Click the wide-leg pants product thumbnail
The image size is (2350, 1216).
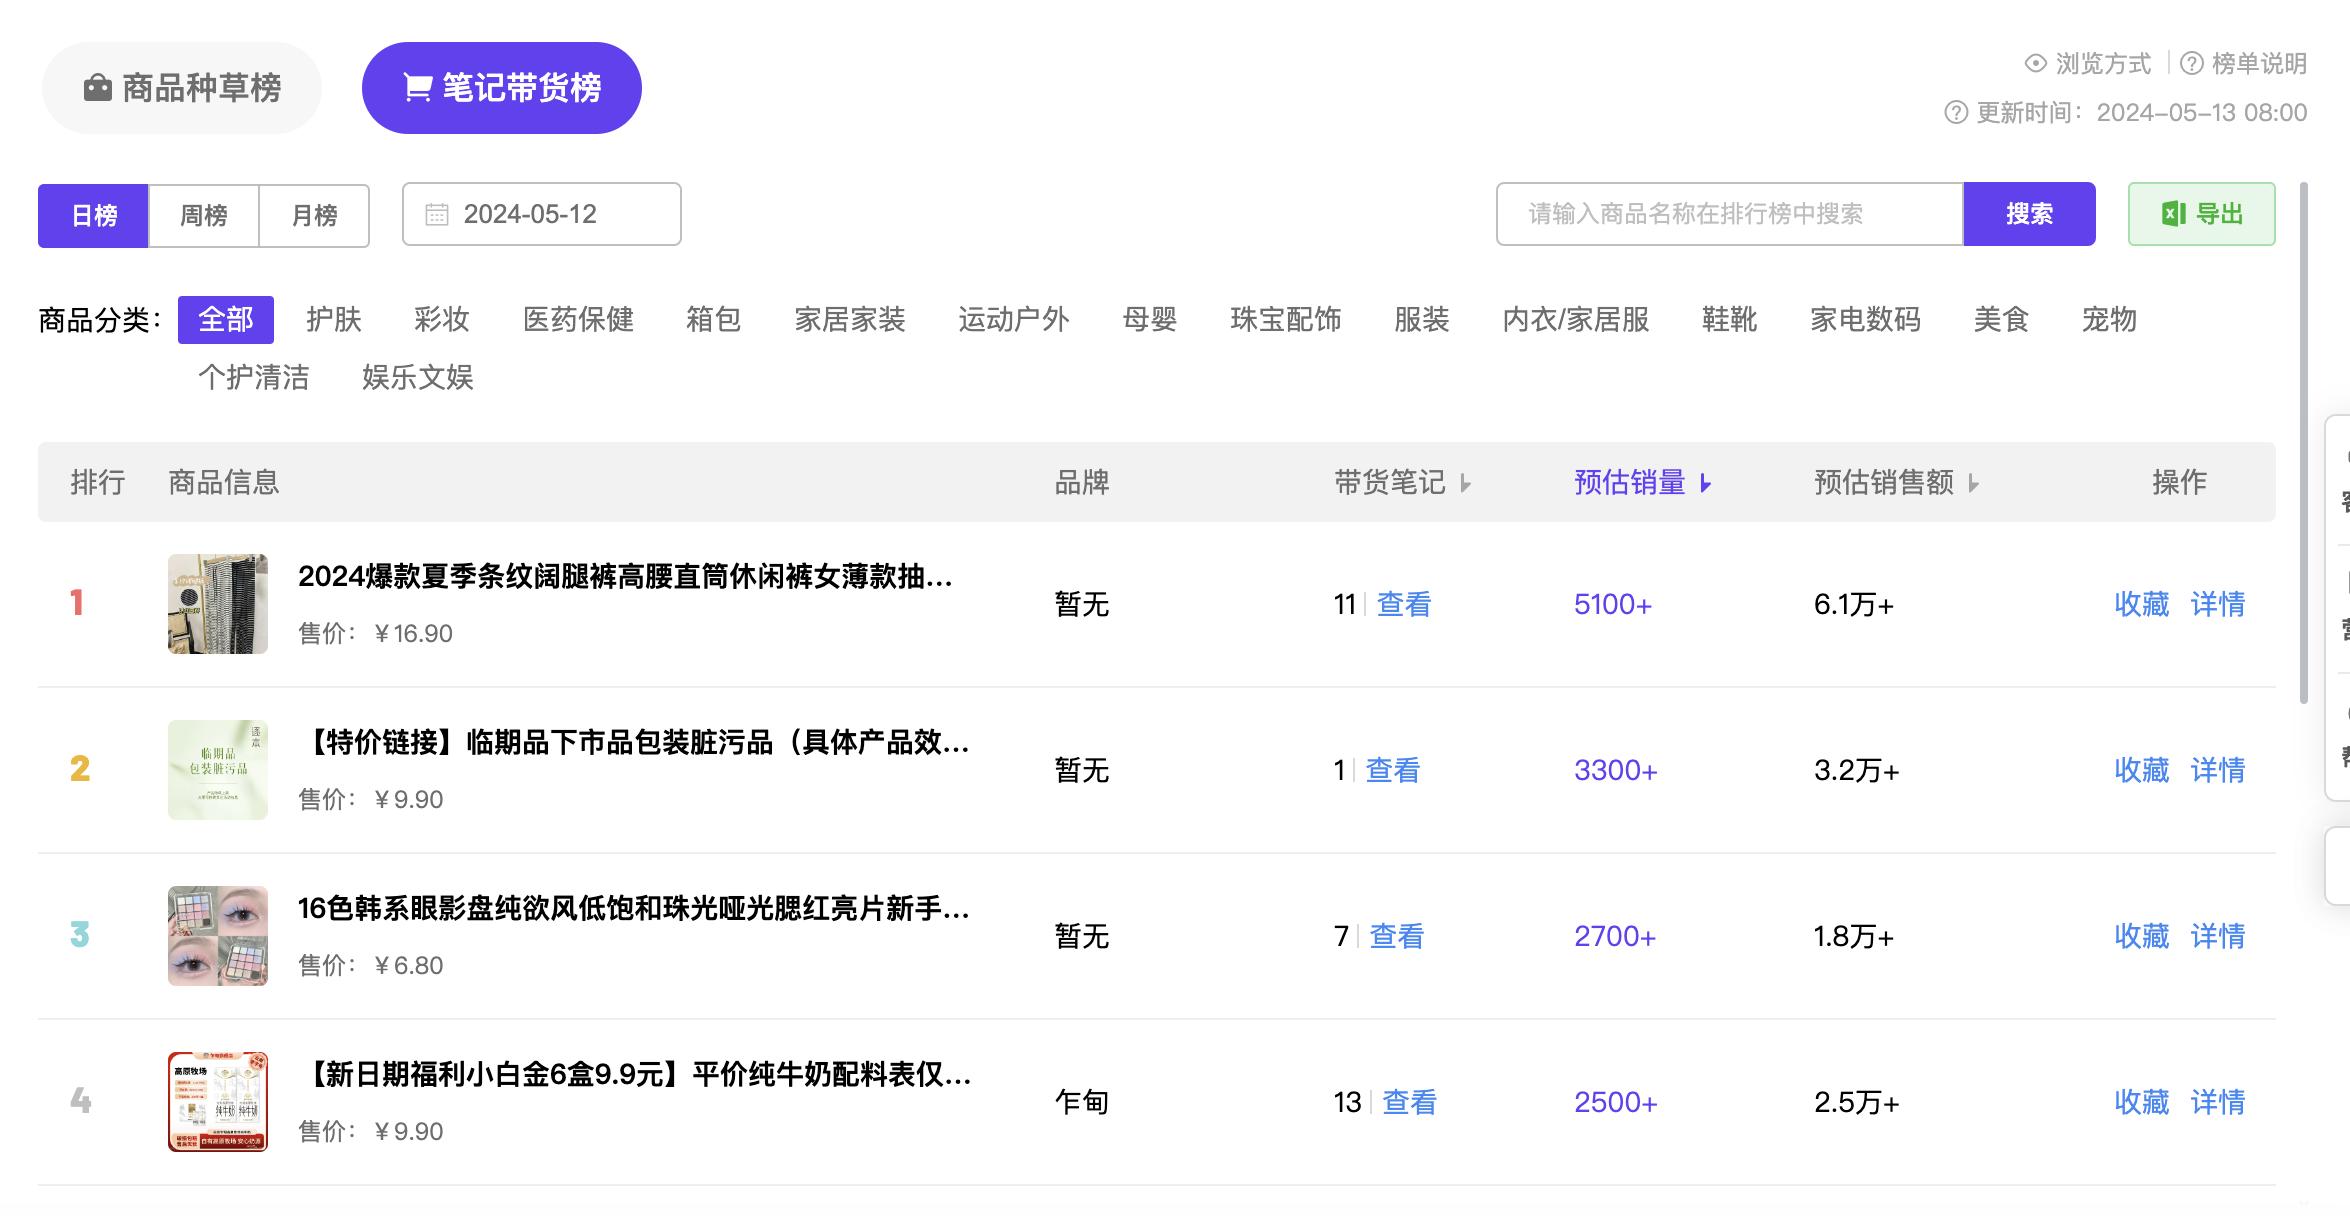click(x=218, y=604)
